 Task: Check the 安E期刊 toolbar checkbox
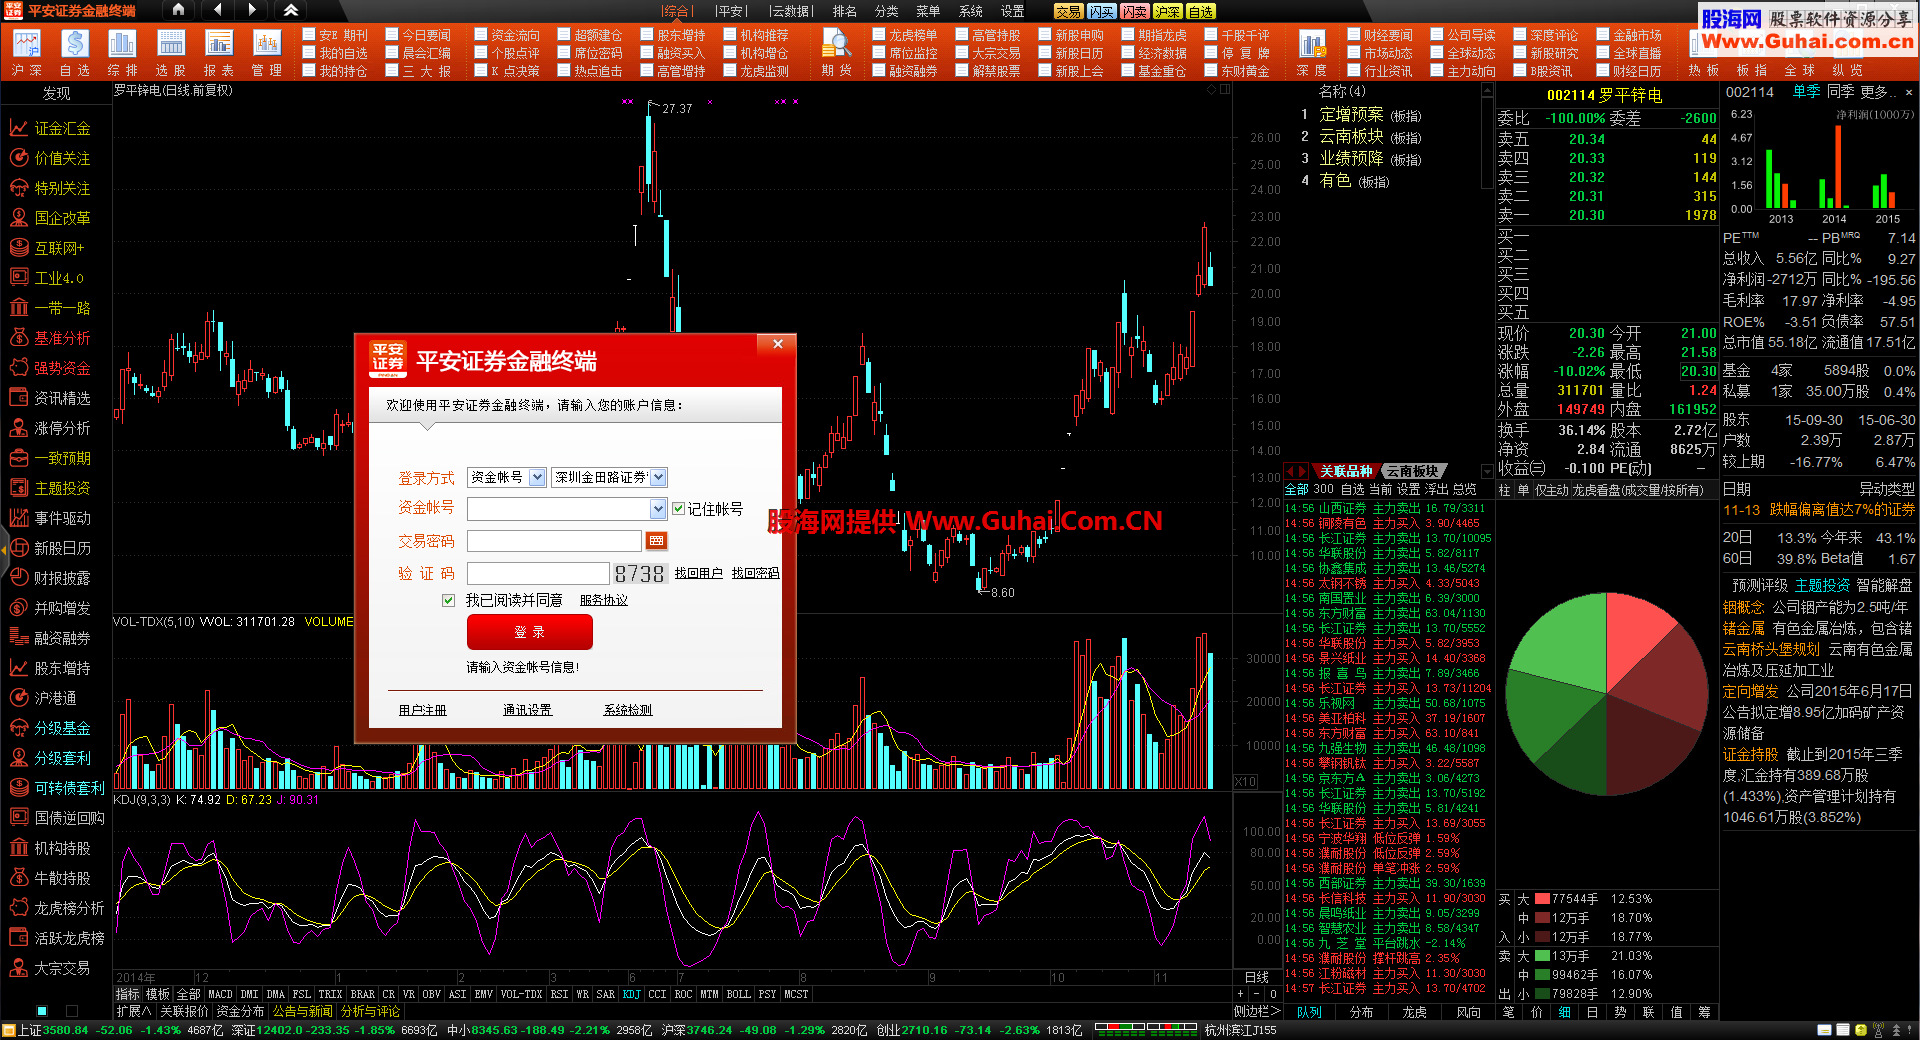pyautogui.click(x=309, y=35)
